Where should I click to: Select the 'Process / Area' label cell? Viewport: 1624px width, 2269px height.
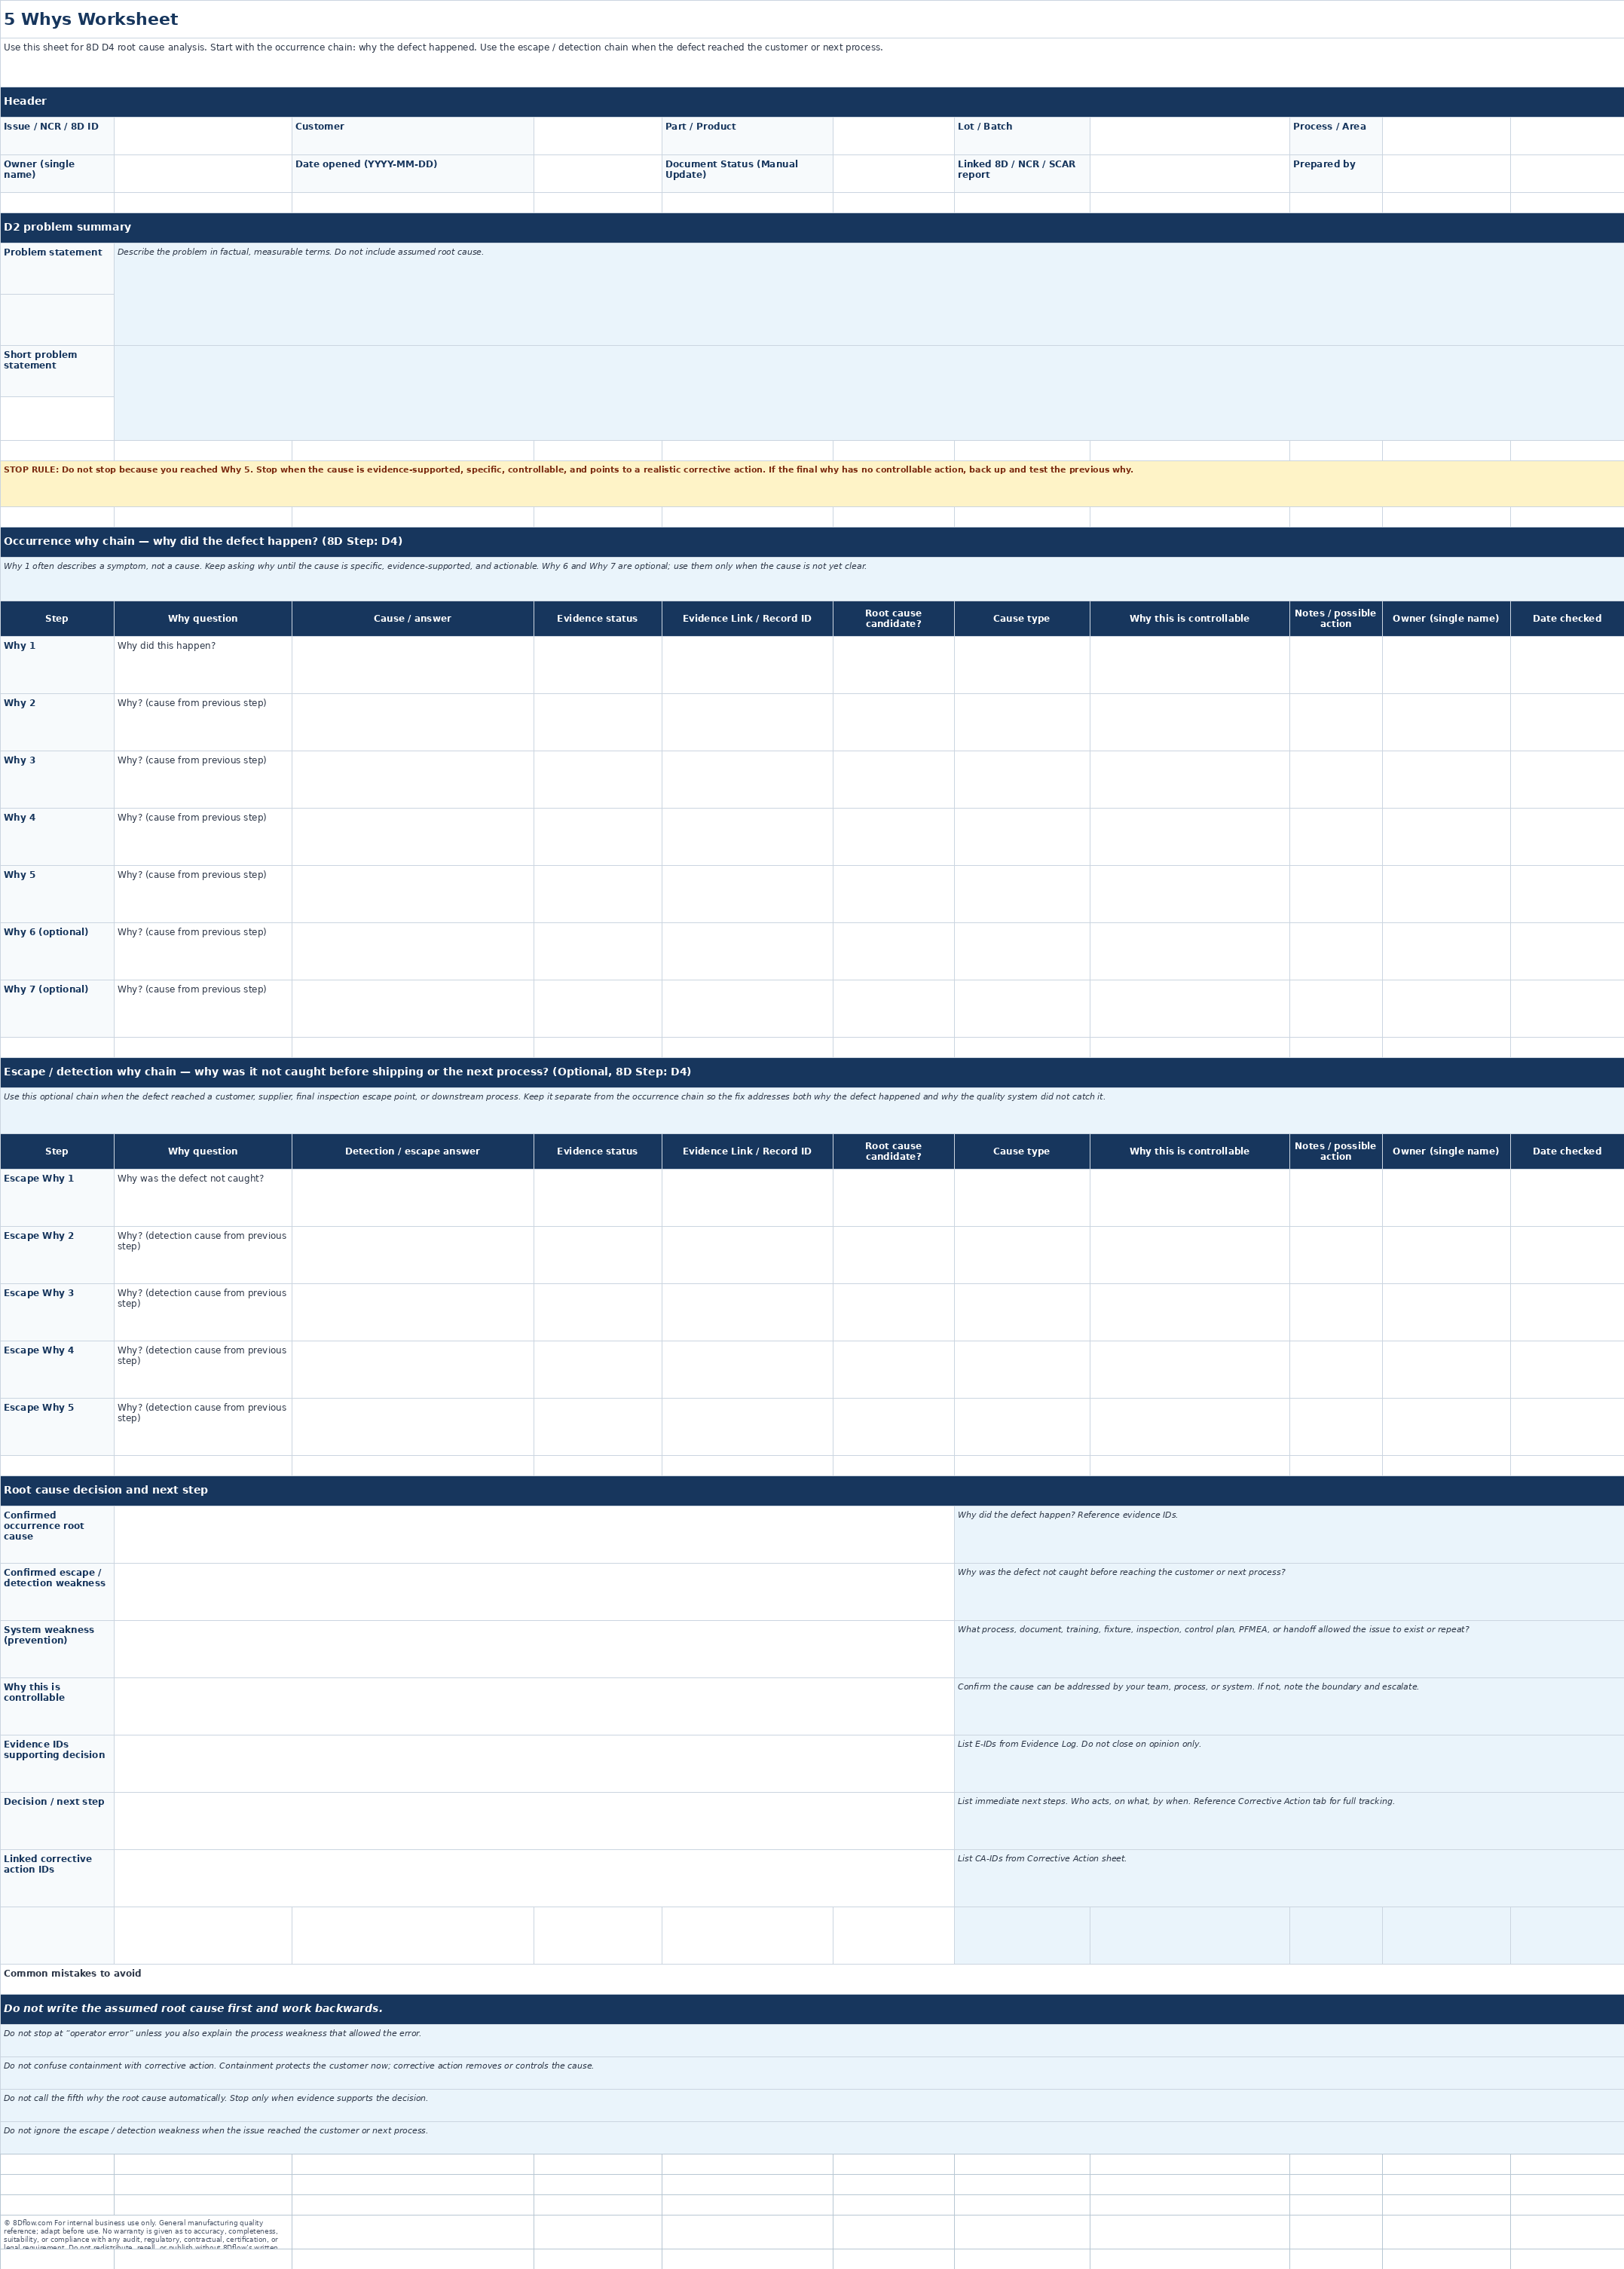coord(1335,136)
